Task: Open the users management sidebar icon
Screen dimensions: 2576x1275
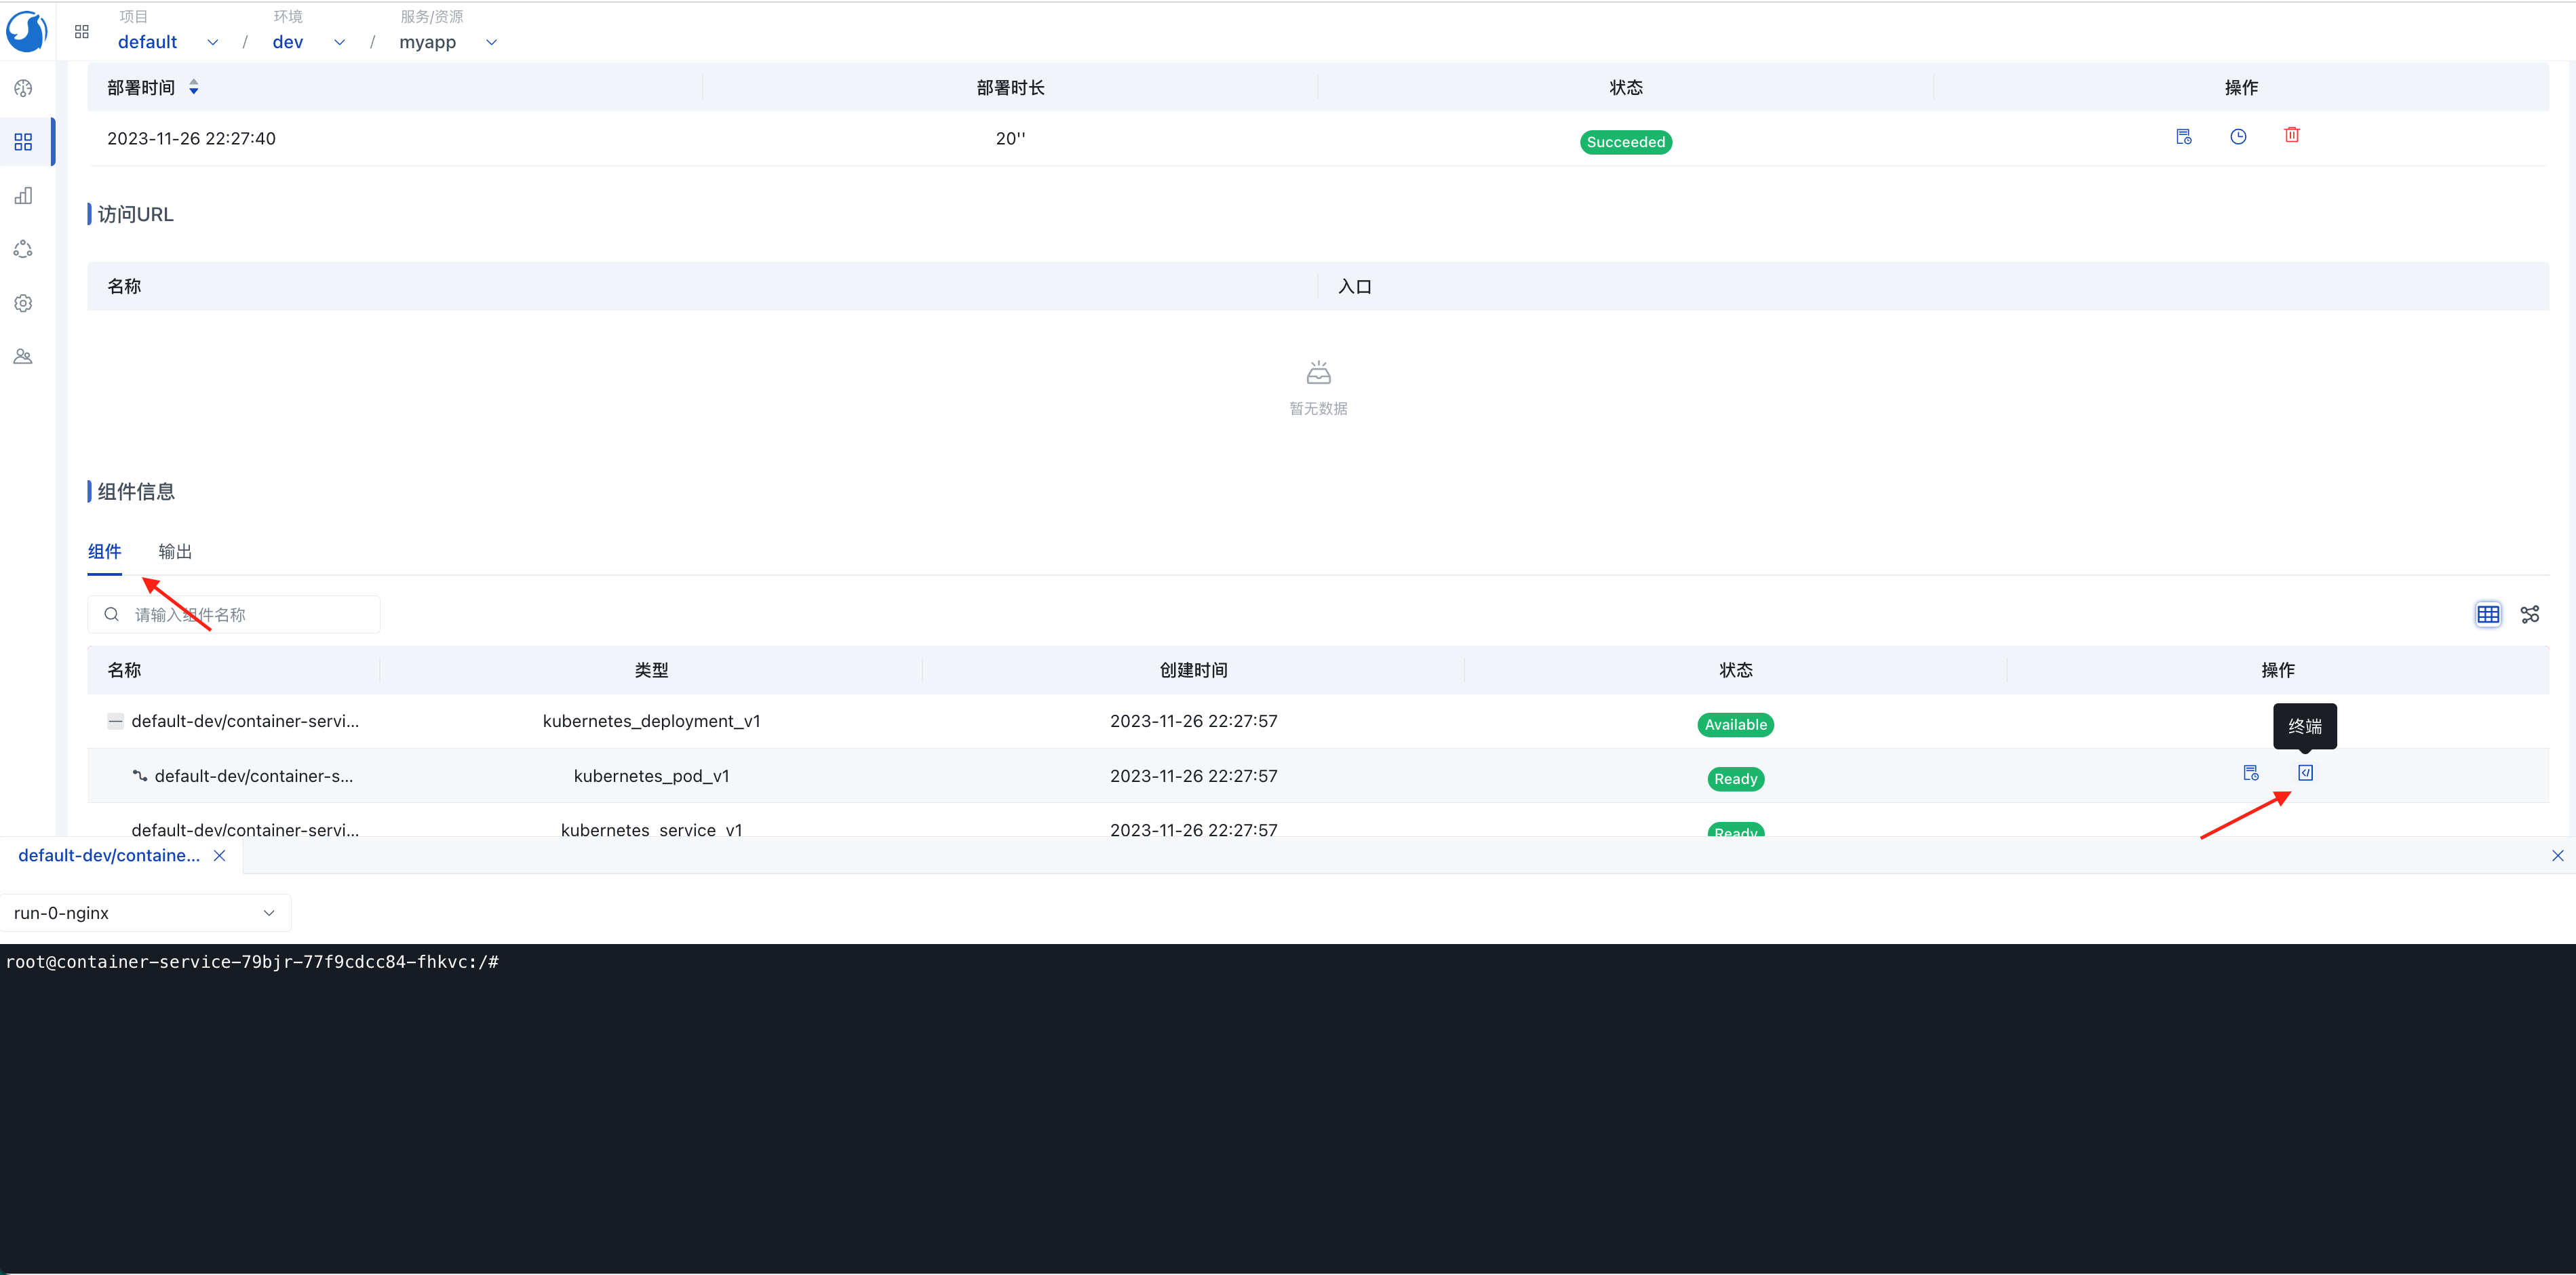Action: (23, 356)
